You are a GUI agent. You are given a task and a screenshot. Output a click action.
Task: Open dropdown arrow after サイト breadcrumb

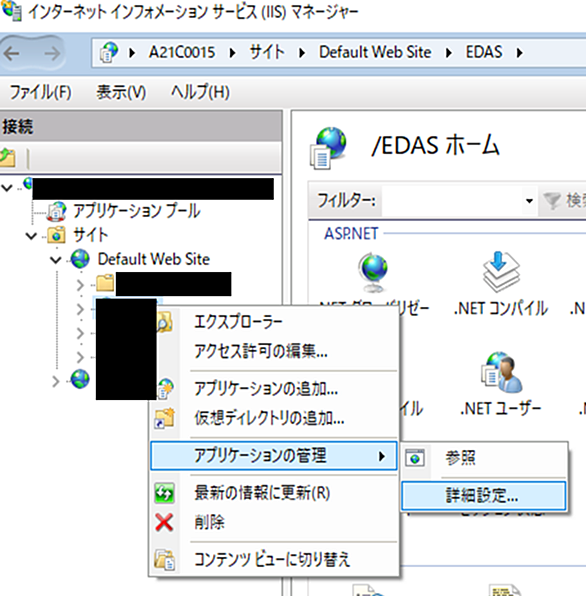pos(302,53)
